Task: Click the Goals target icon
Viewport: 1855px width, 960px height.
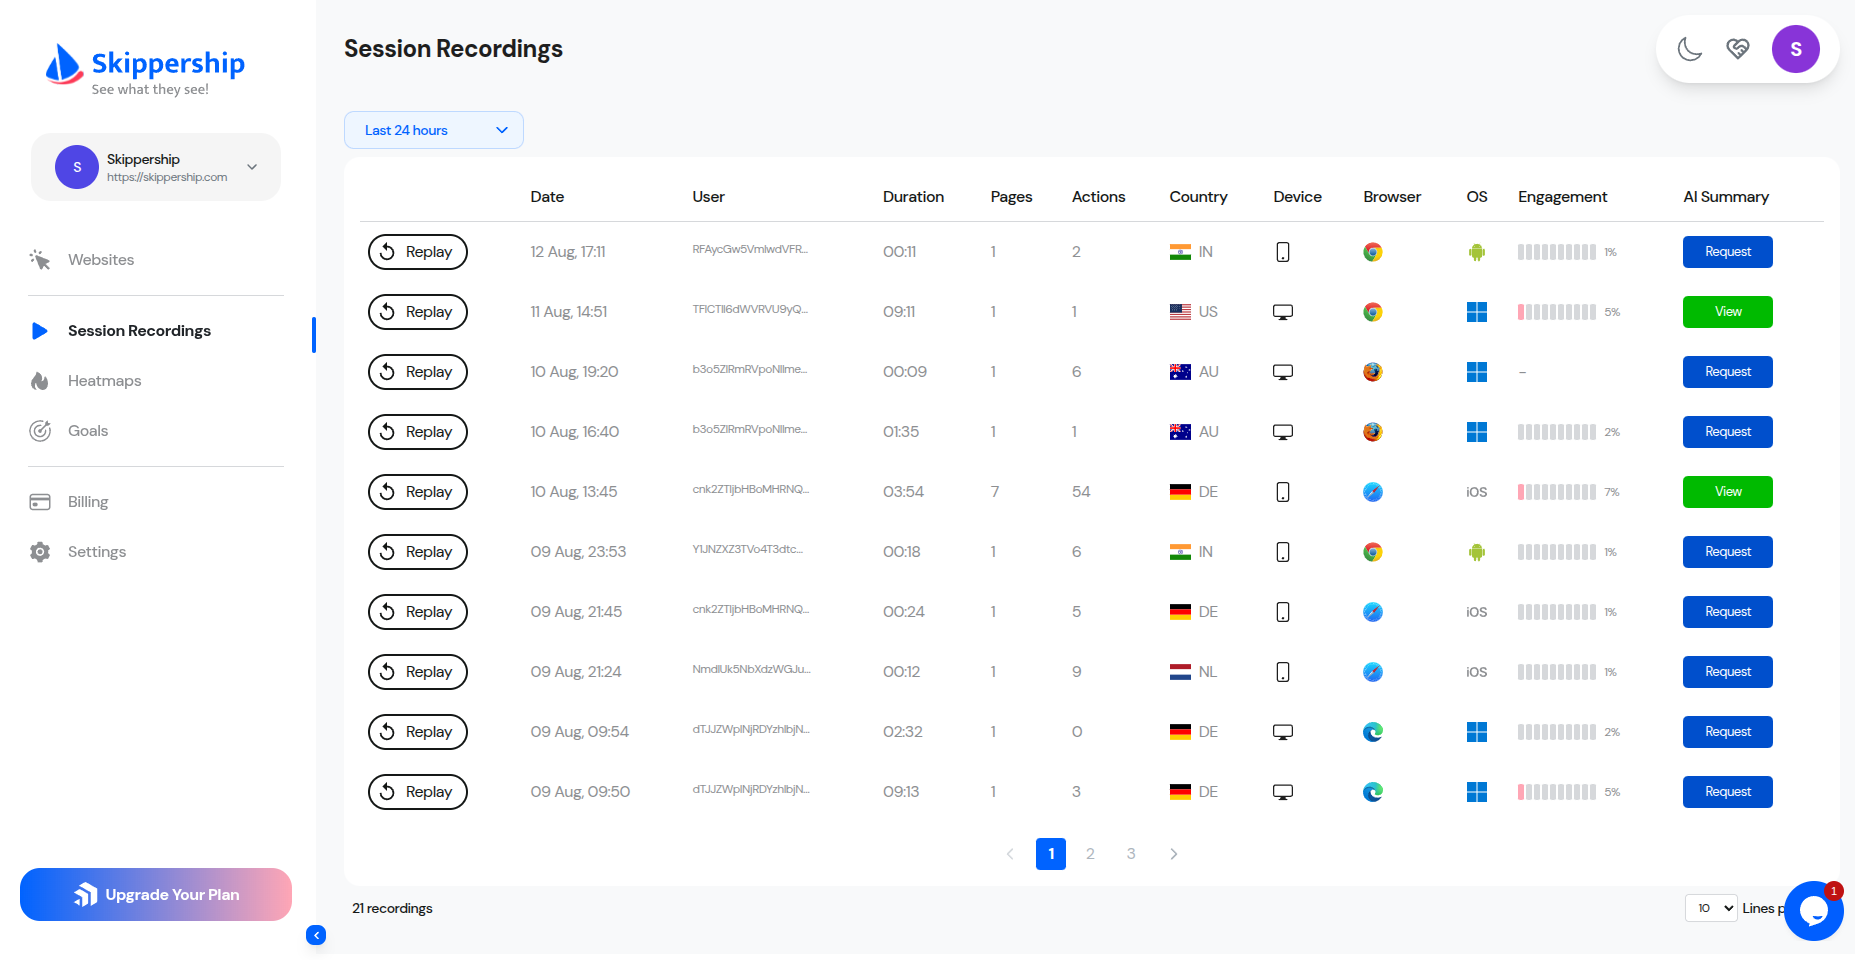Action: point(40,431)
